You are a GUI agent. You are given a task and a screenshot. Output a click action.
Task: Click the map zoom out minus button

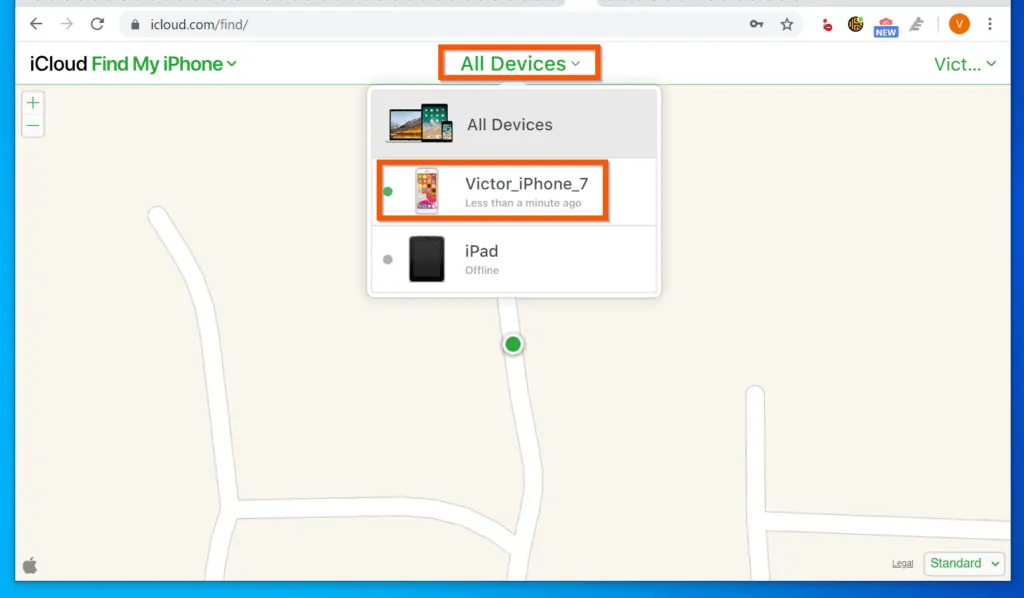click(33, 126)
